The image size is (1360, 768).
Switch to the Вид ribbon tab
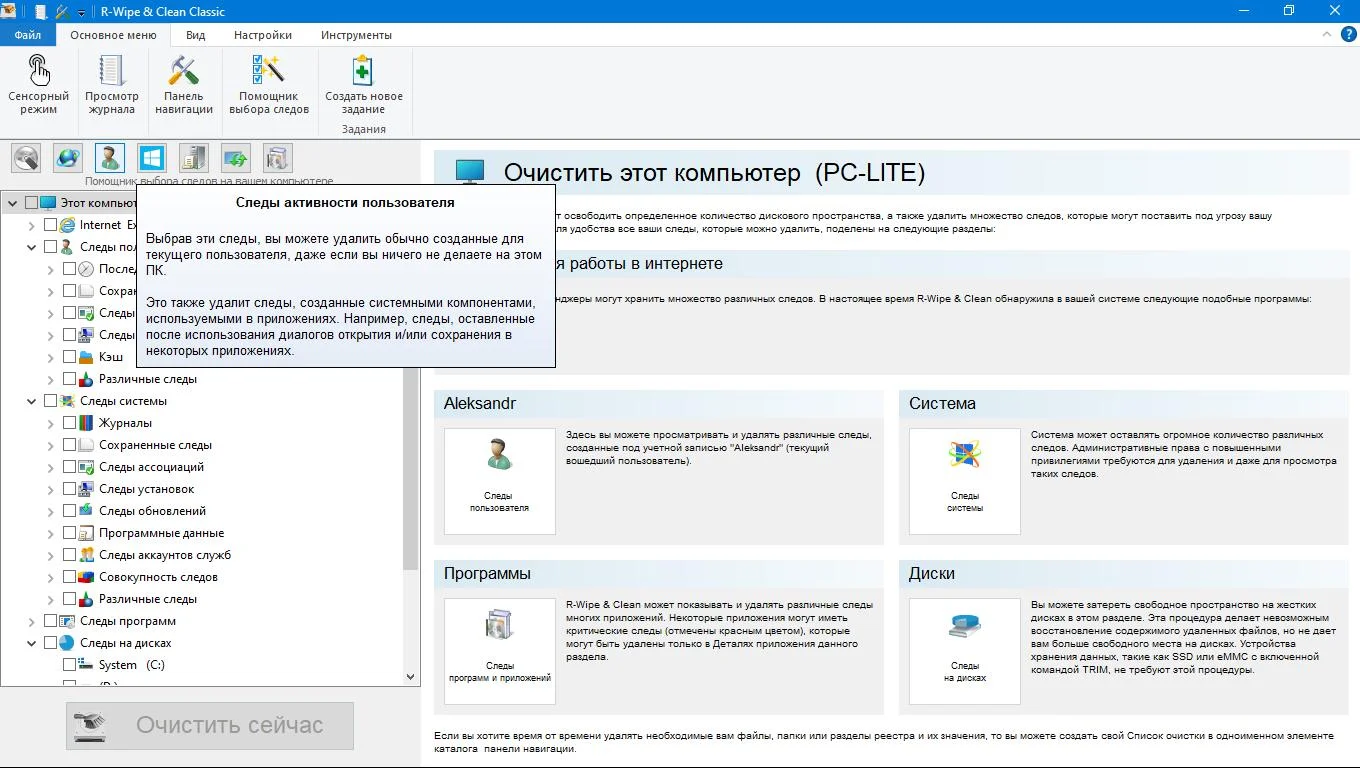[x=196, y=35]
